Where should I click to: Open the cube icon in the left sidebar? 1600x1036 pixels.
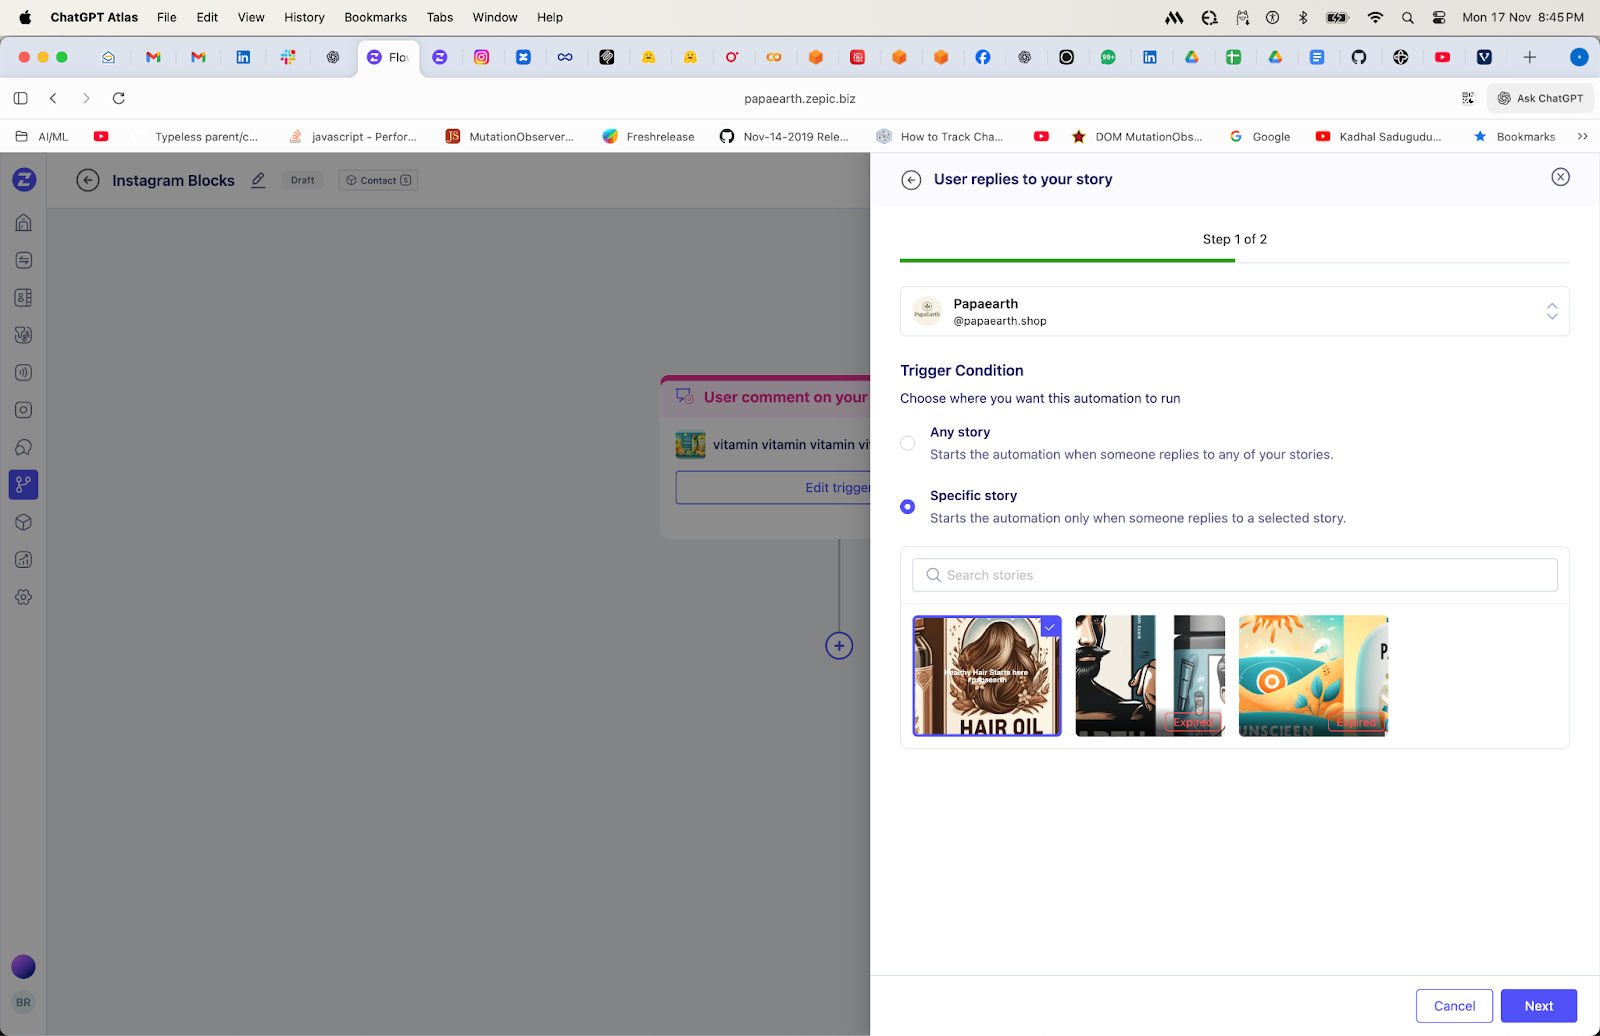24,522
